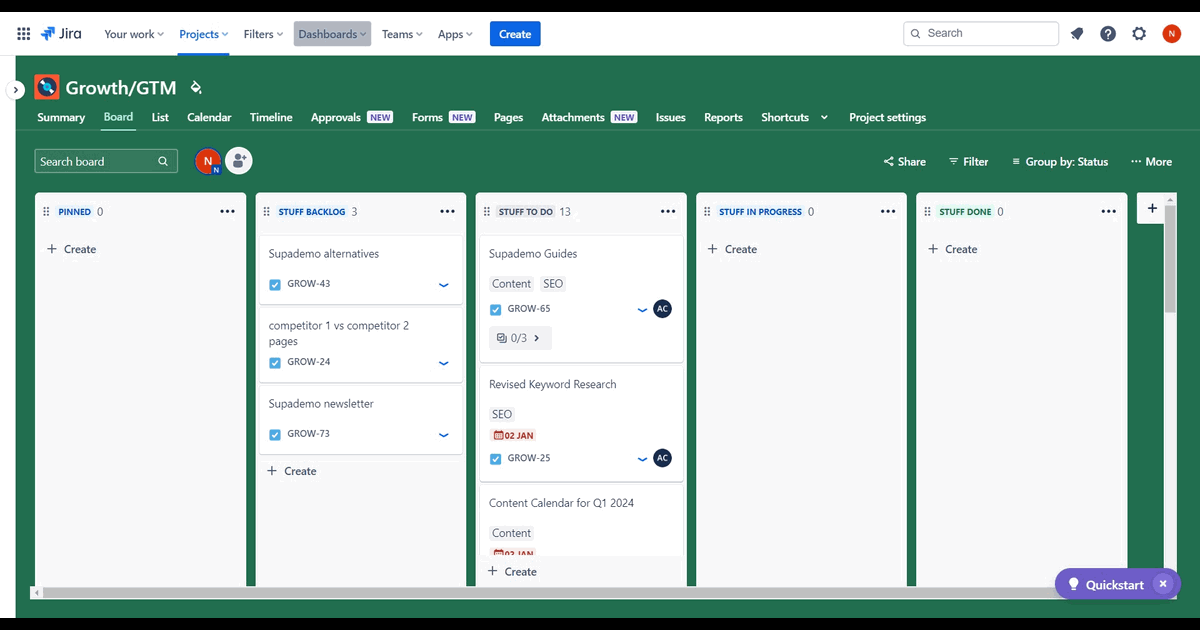This screenshot has width=1200, height=630.
Task: Open the PINNED column more actions menu
Action: click(228, 212)
